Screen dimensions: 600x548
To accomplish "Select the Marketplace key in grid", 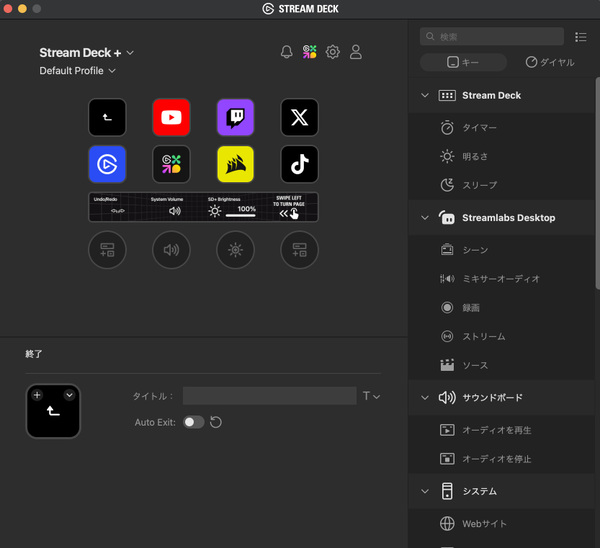I will (x=171, y=164).
